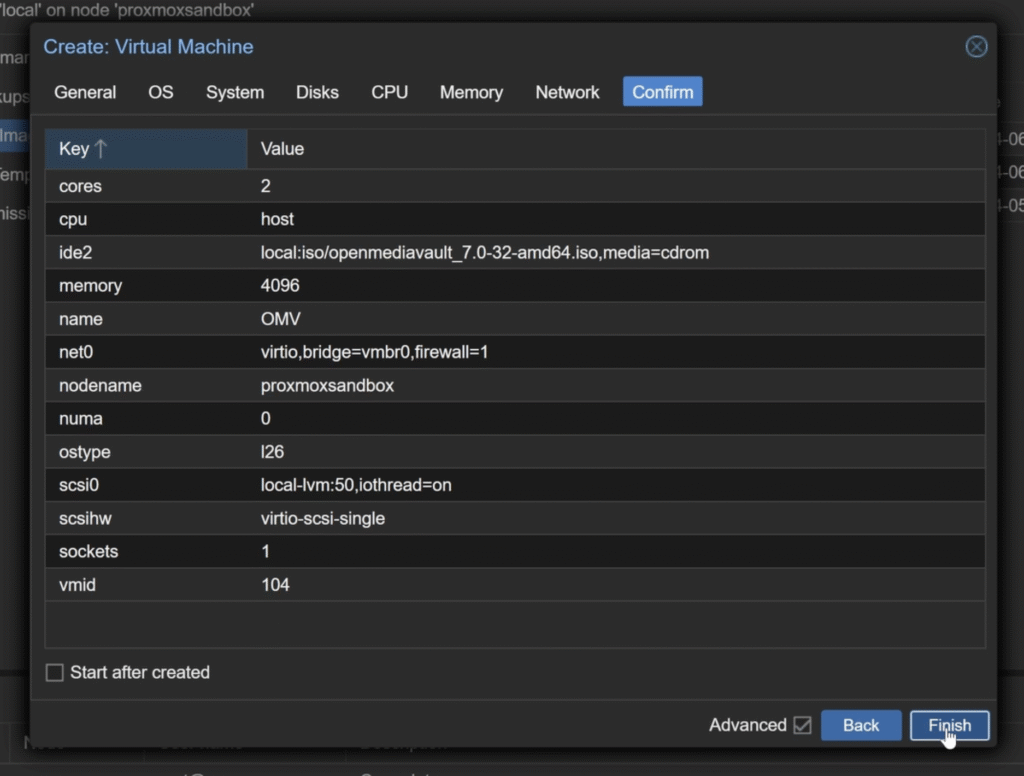Enable Start after created checkbox
This screenshot has width=1024, height=776.
pyautogui.click(x=55, y=672)
